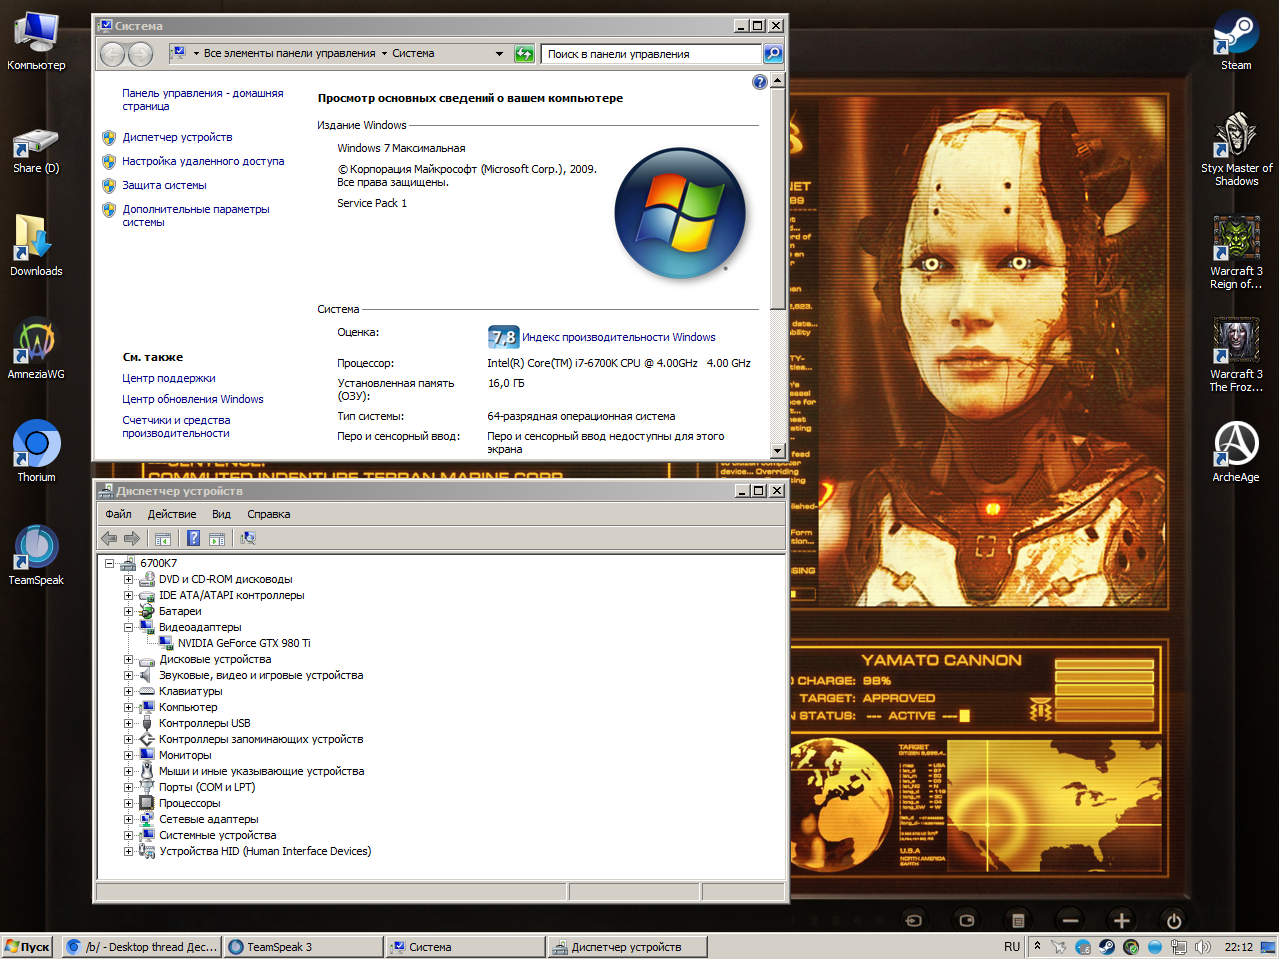Screen dimensions: 1279x959
Task: Expand Дисковые устройства node
Action: (128, 659)
